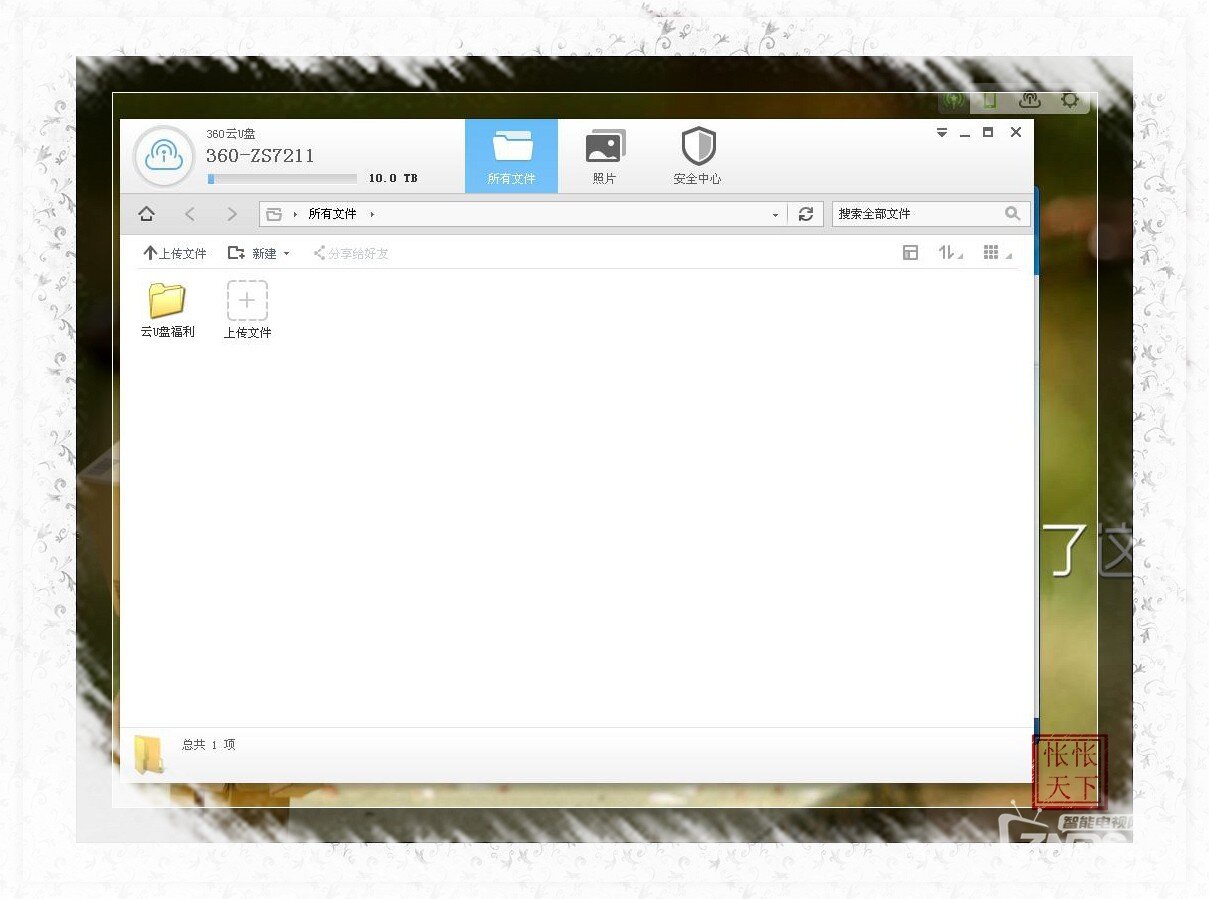The height and width of the screenshot is (899, 1209).
Task: Switch to the 照片 tab
Action: pos(605,156)
